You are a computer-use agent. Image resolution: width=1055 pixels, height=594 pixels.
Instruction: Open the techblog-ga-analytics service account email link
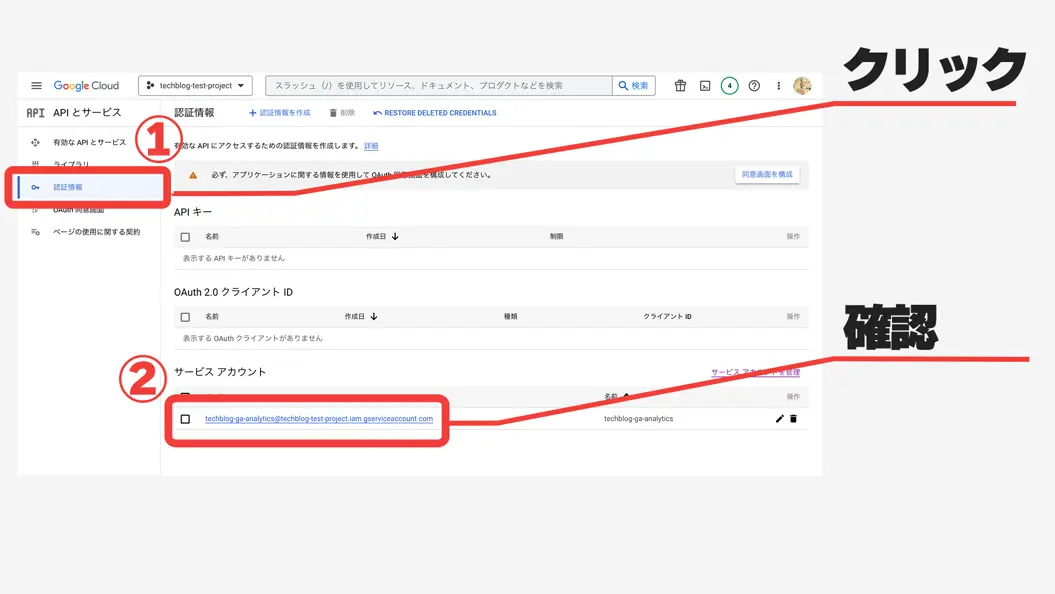319,418
